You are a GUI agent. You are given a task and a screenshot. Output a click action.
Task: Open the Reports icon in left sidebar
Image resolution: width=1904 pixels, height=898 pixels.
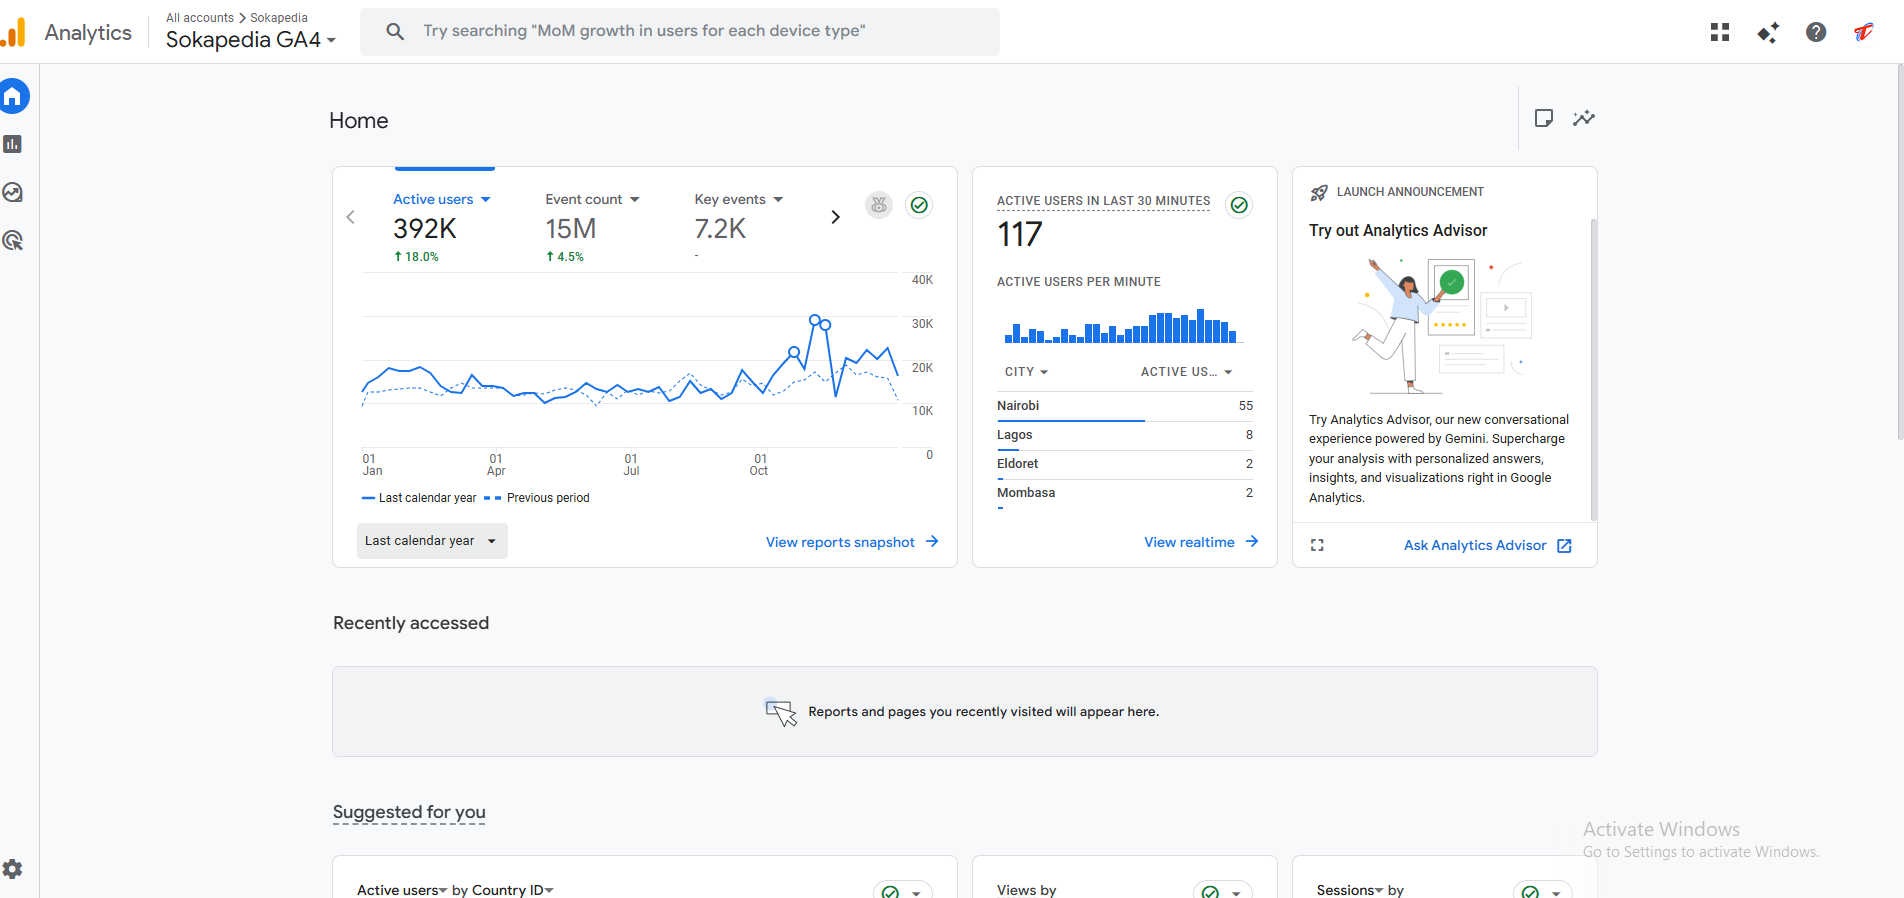tap(13, 144)
